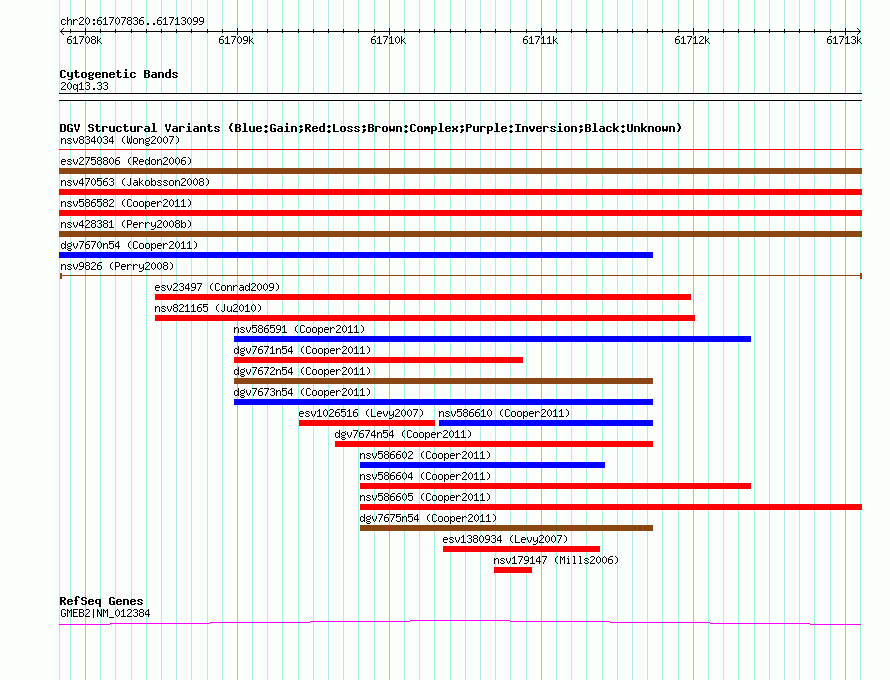Click the nsv179147 (Mills2006) label
The image size is (890, 680).
[556, 560]
